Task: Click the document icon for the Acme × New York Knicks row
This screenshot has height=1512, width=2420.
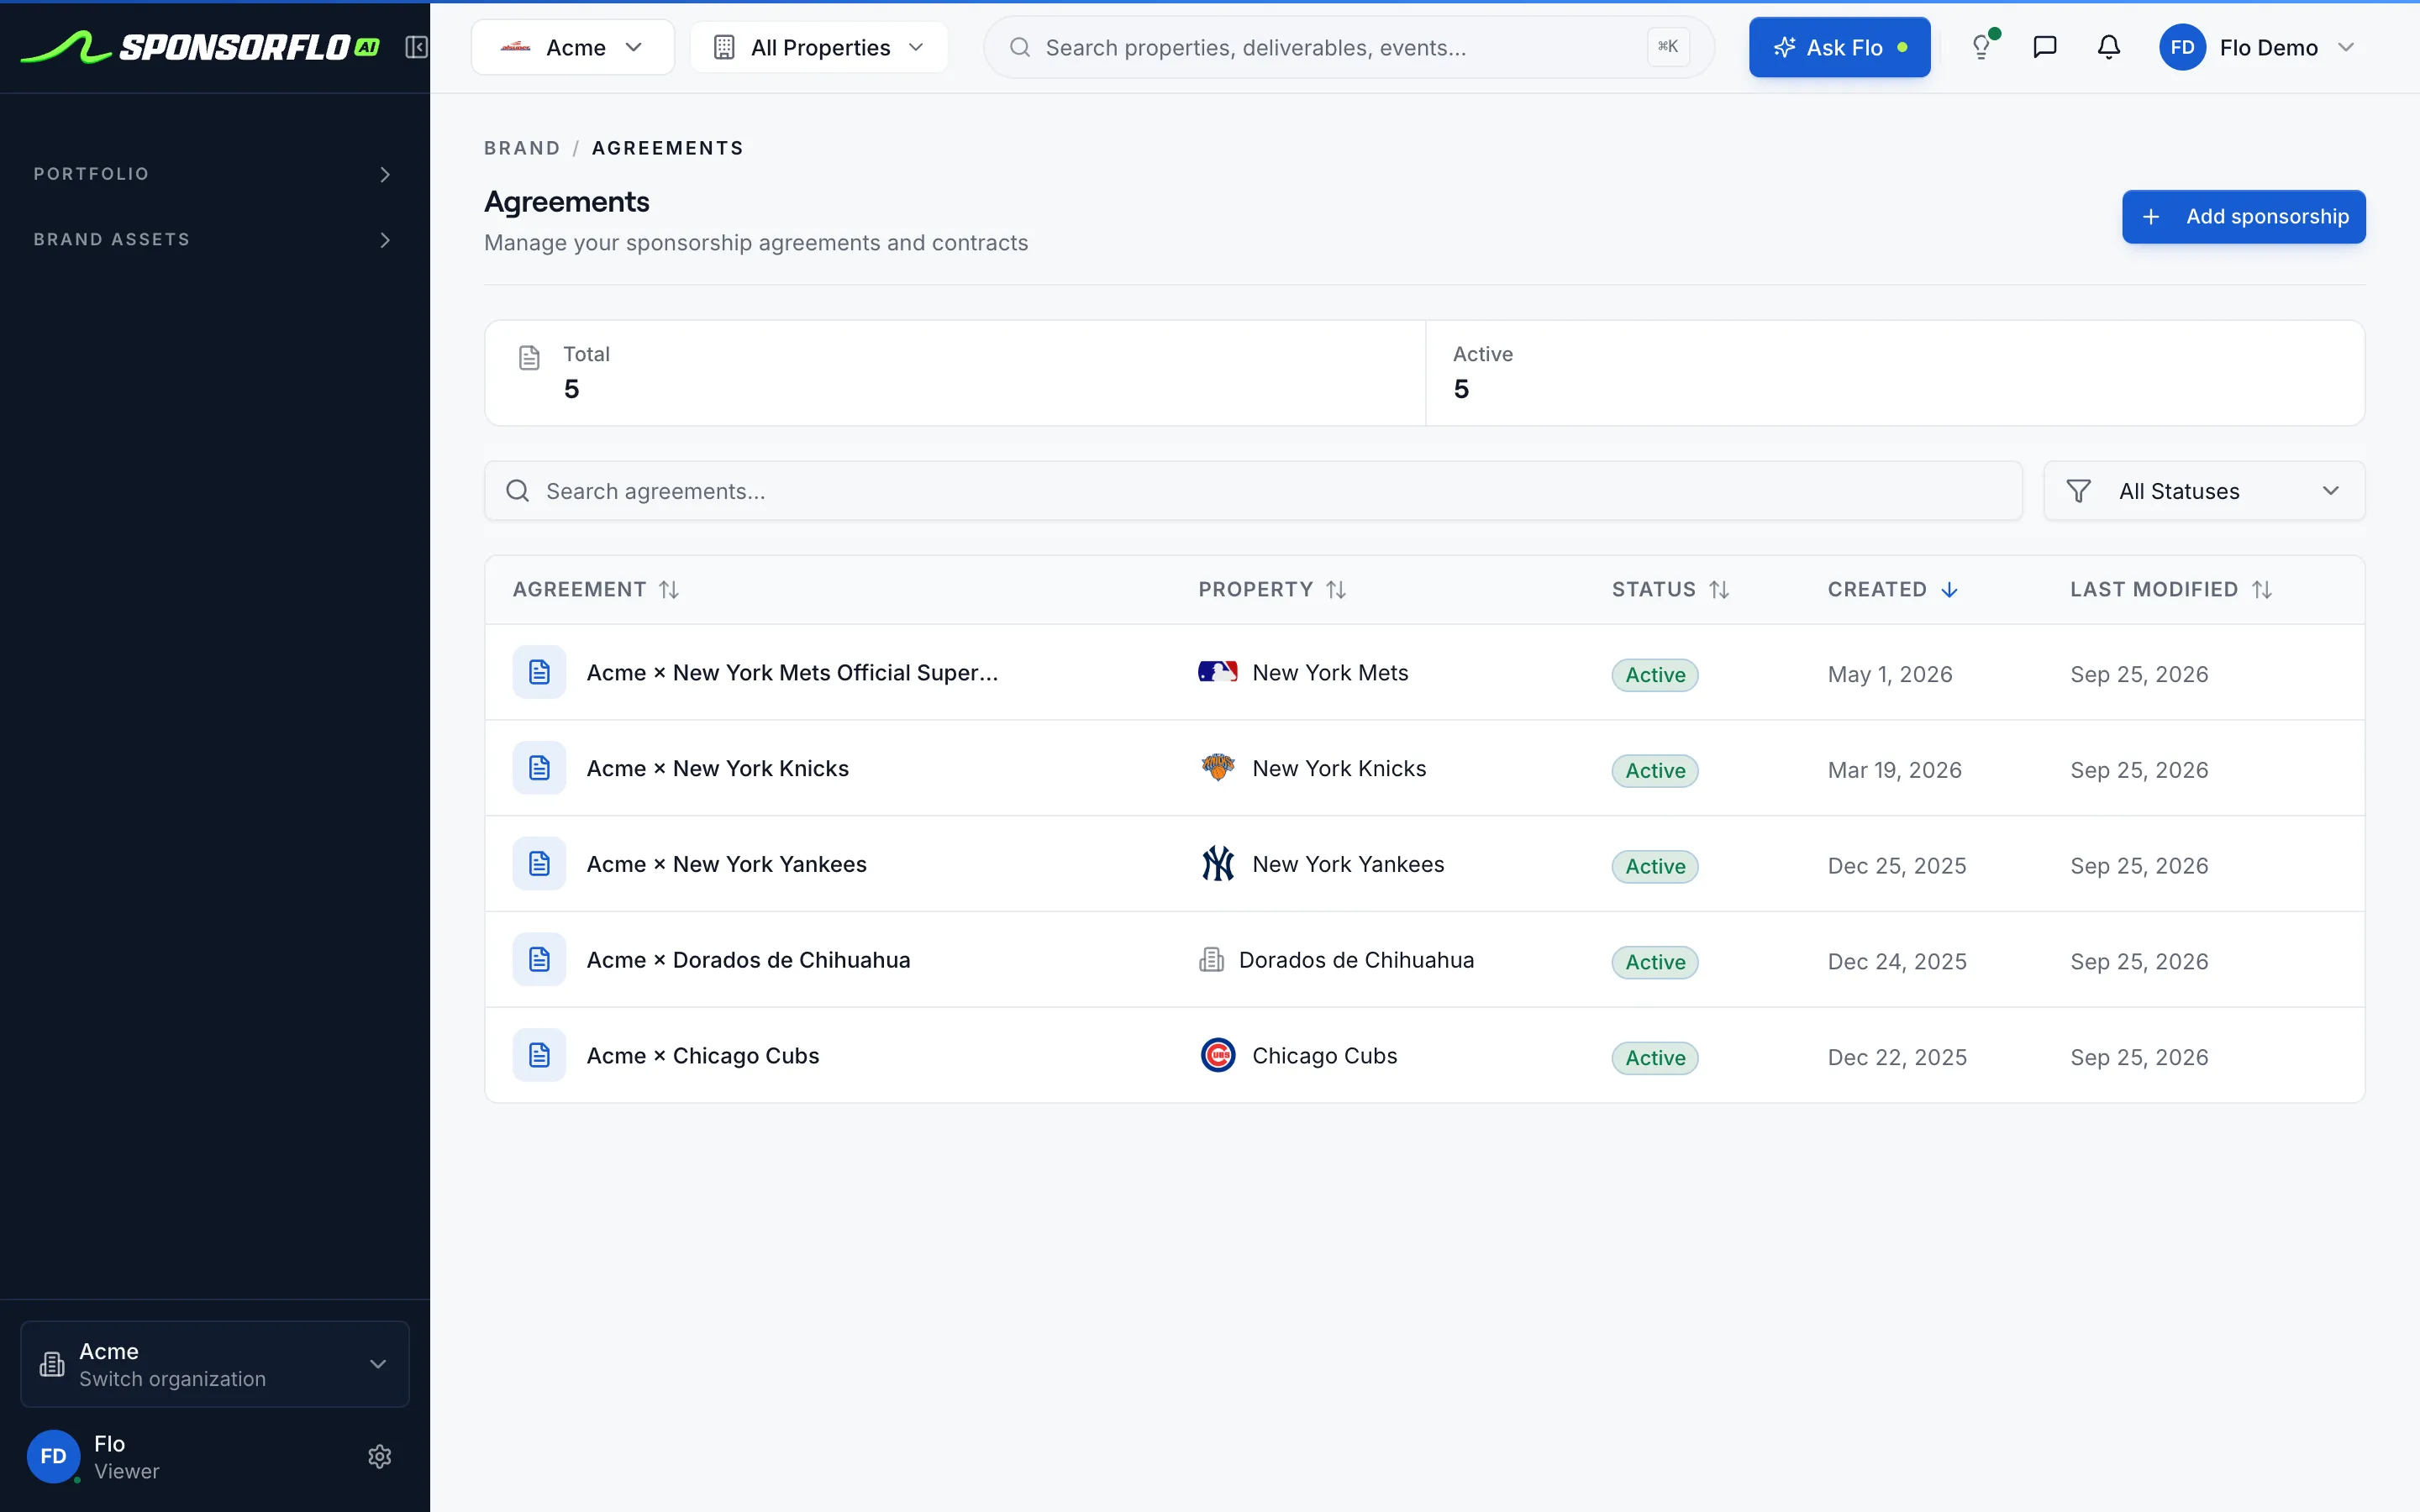Action: pyautogui.click(x=539, y=768)
